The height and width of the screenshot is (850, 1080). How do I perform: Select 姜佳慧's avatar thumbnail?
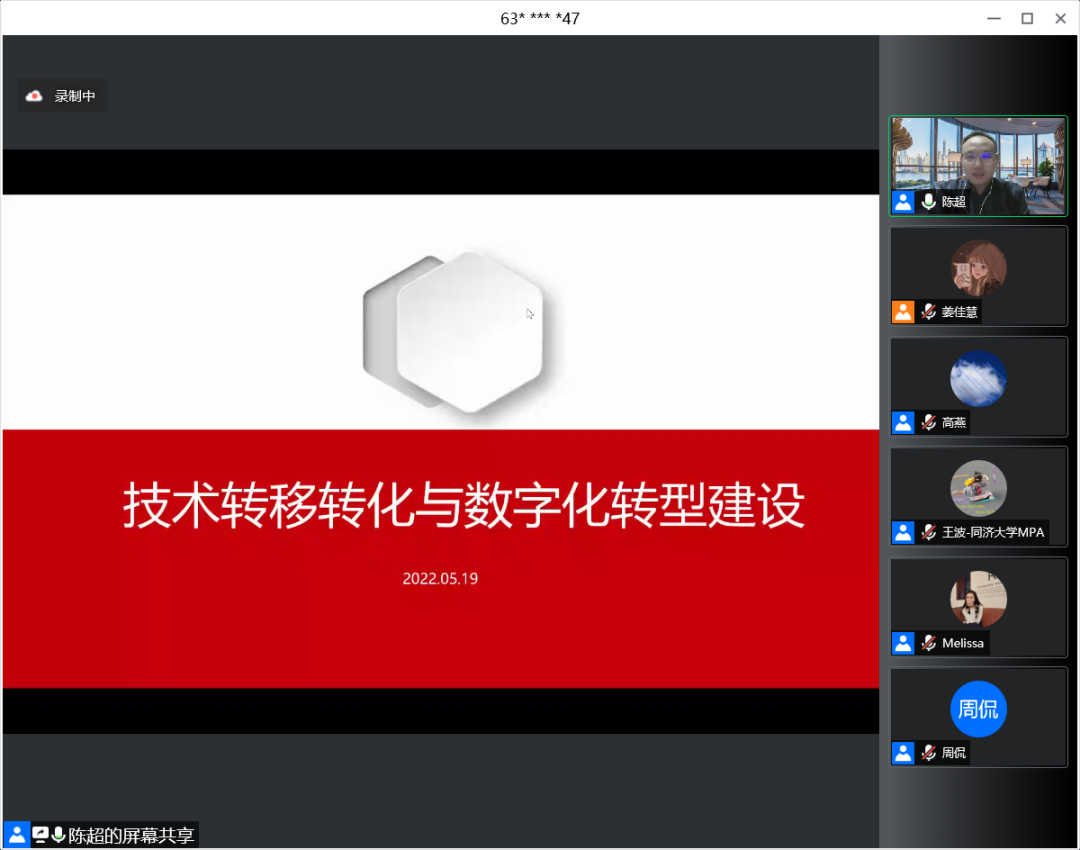[x=978, y=270]
